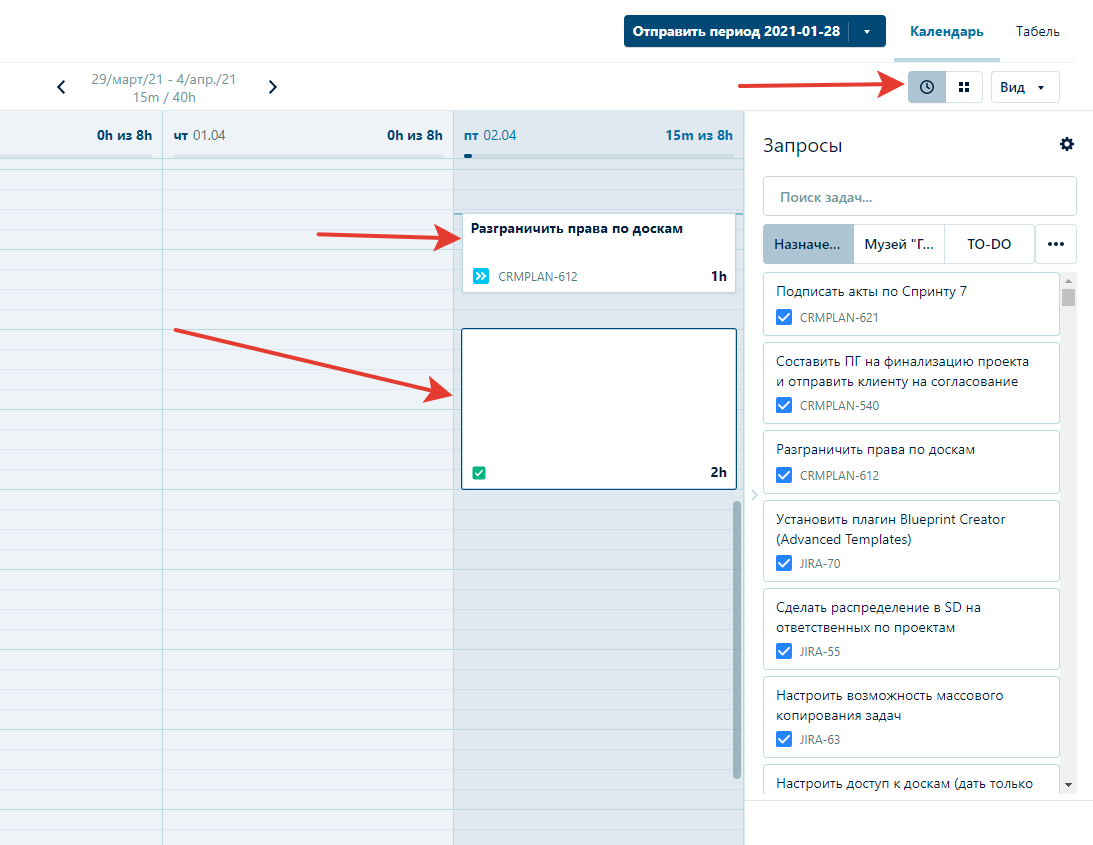Select the TO-DO filter tab
The width and height of the screenshot is (1093, 845).
click(x=989, y=244)
